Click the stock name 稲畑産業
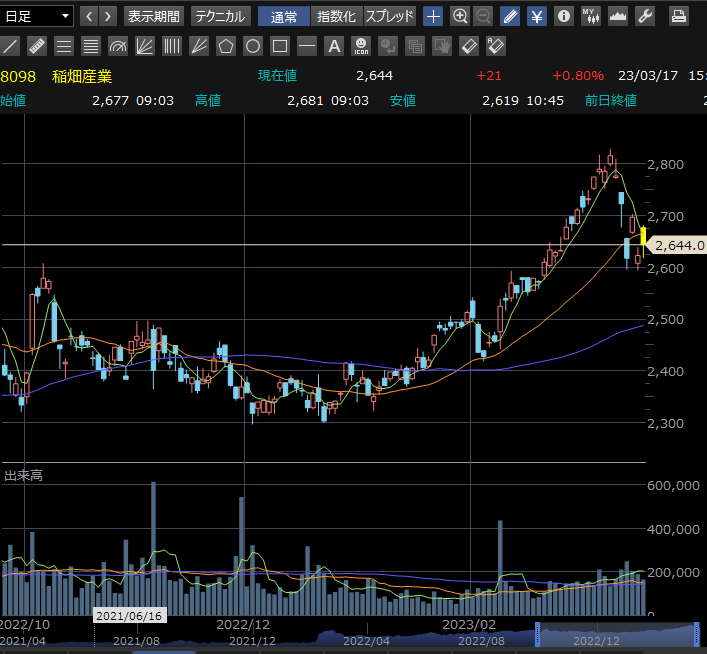Image resolution: width=707 pixels, height=654 pixels. click(x=82, y=76)
